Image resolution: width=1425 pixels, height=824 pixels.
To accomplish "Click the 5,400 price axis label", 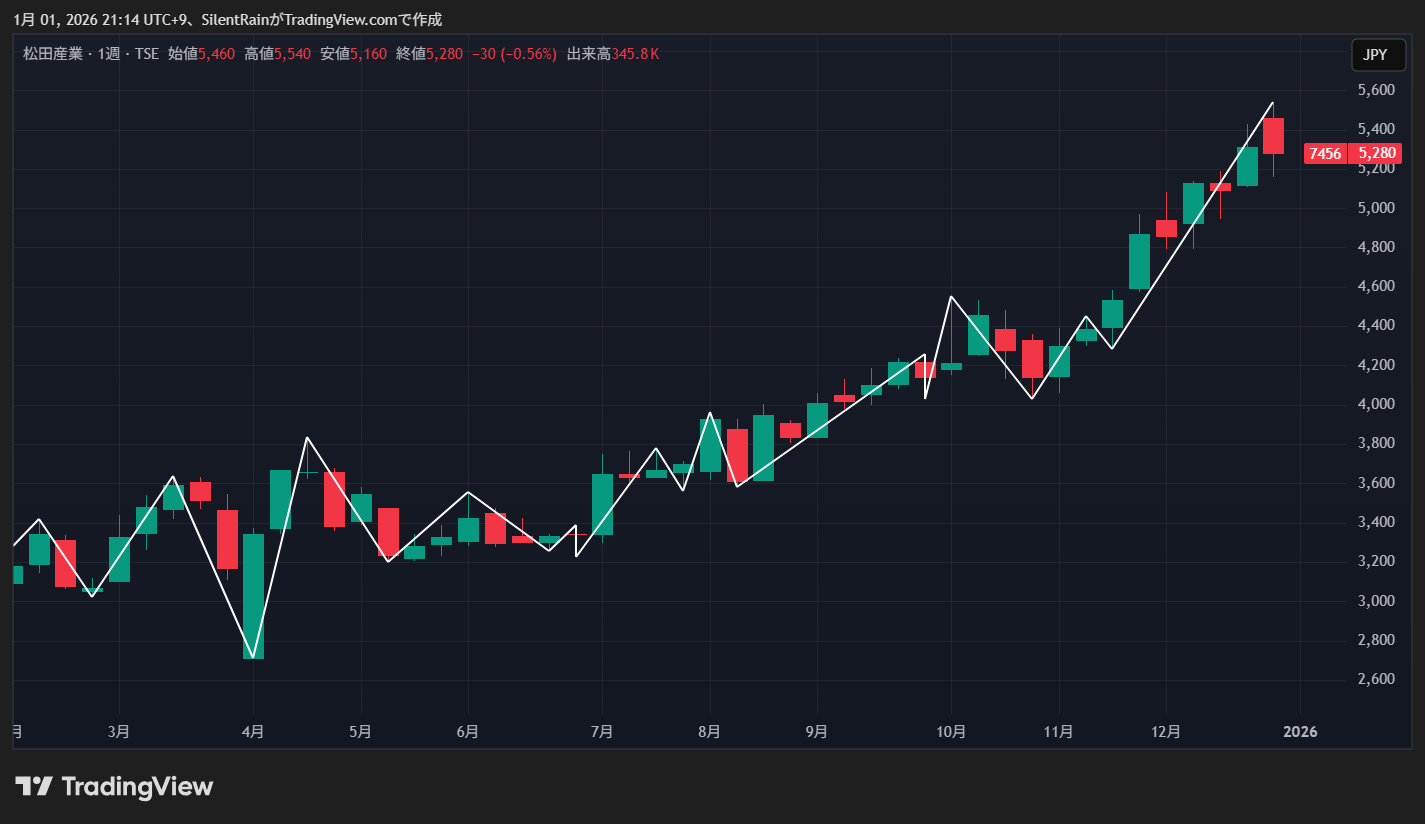I will coord(1375,129).
